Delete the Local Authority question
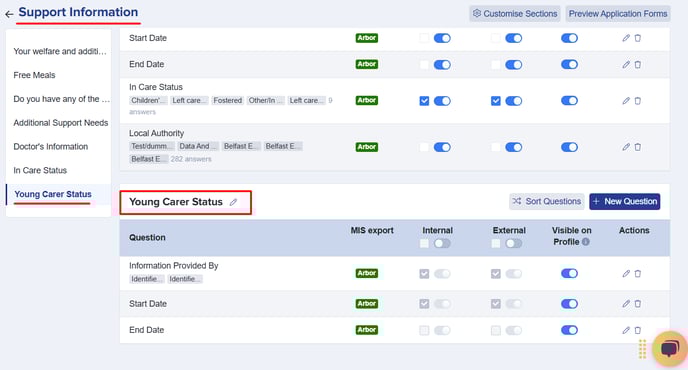Screen dimensions: 688x370 (638, 147)
